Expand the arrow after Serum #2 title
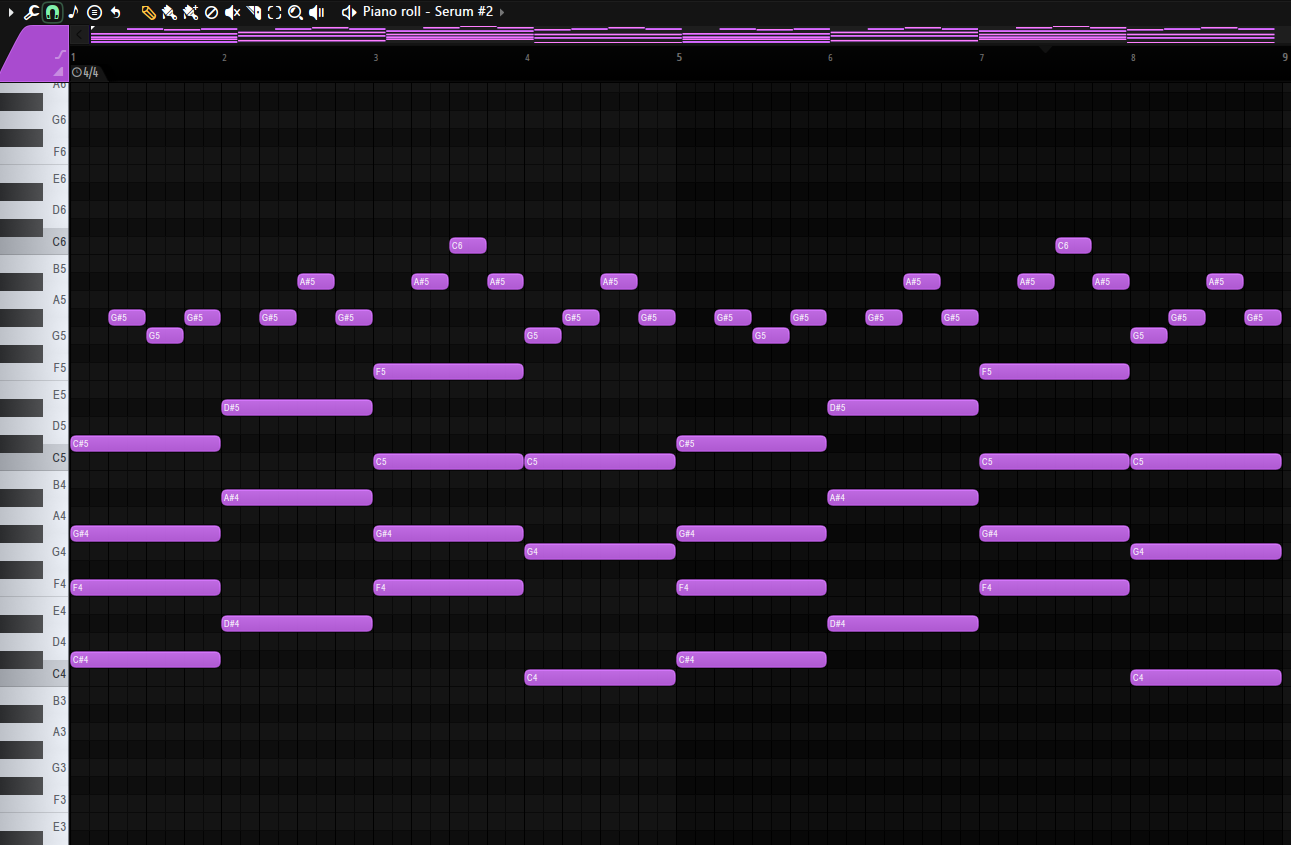 pyautogui.click(x=502, y=12)
